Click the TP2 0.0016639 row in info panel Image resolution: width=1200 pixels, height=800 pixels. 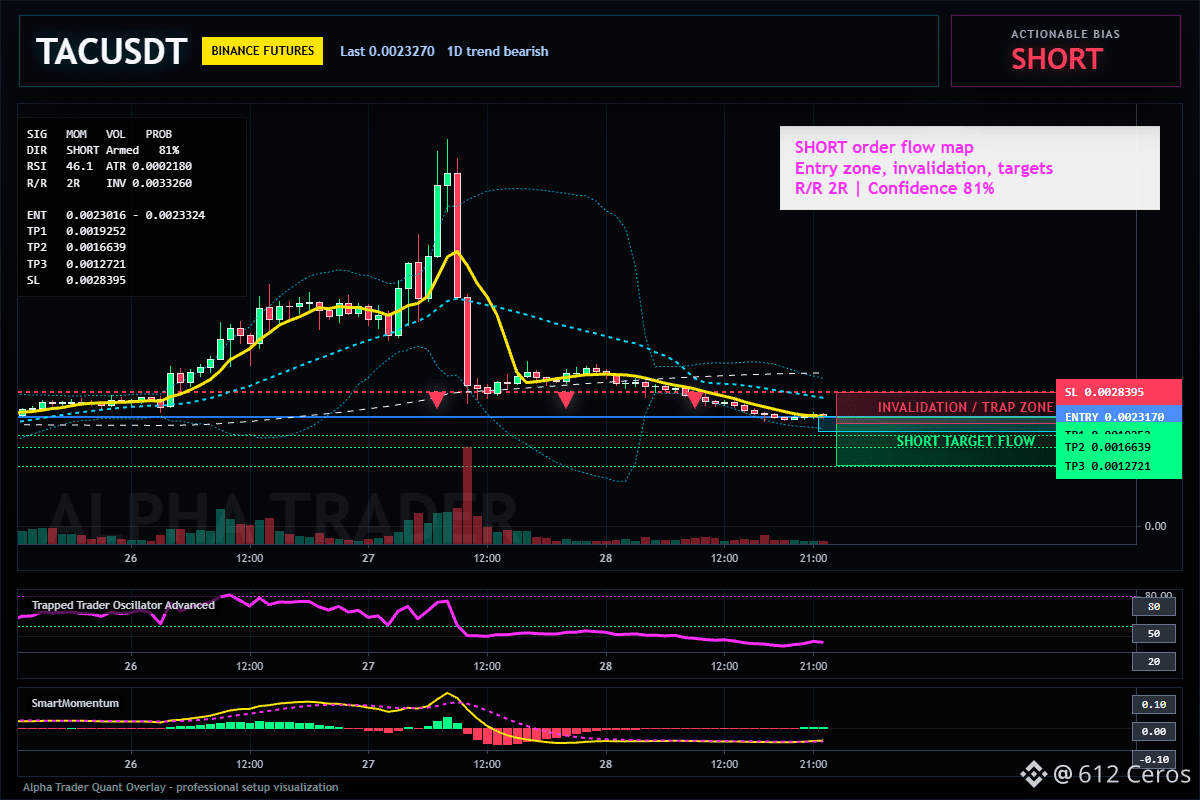pyautogui.click(x=76, y=248)
